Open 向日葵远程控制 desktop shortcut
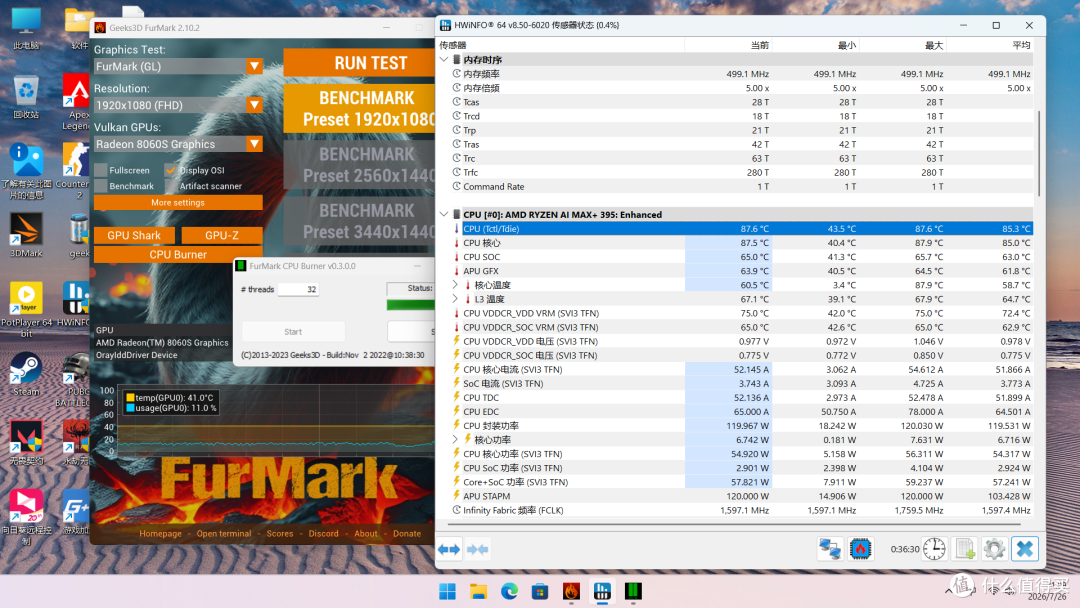Image resolution: width=1080 pixels, height=608 pixels. (26, 518)
